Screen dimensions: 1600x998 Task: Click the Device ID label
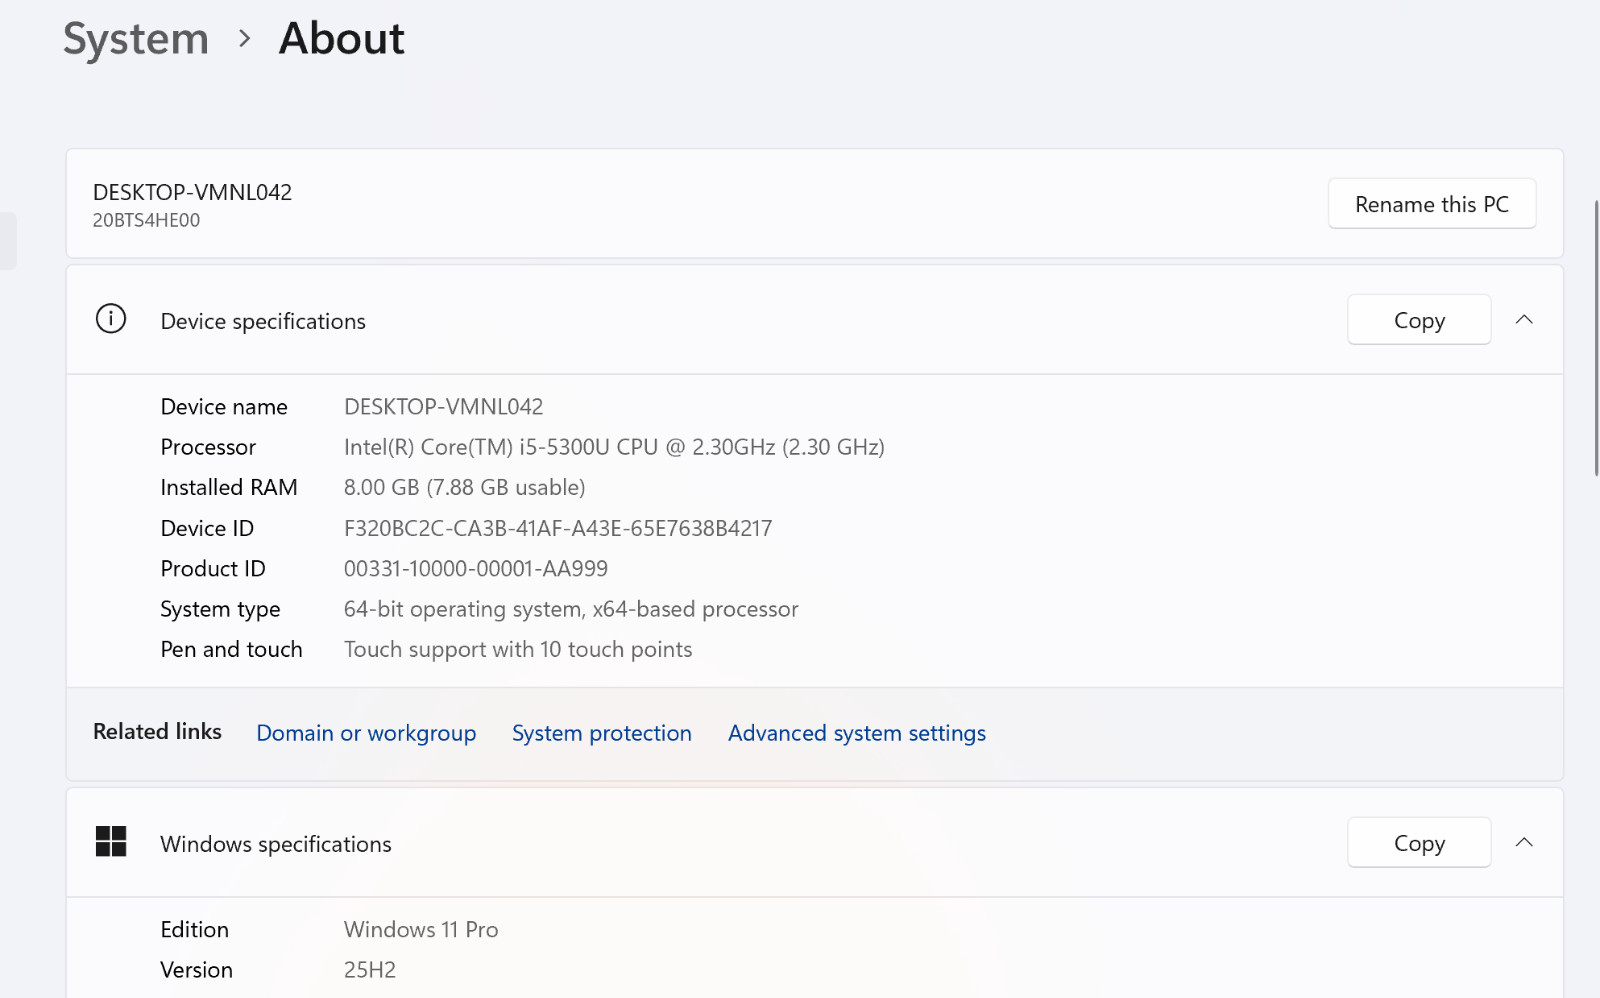pos(207,528)
